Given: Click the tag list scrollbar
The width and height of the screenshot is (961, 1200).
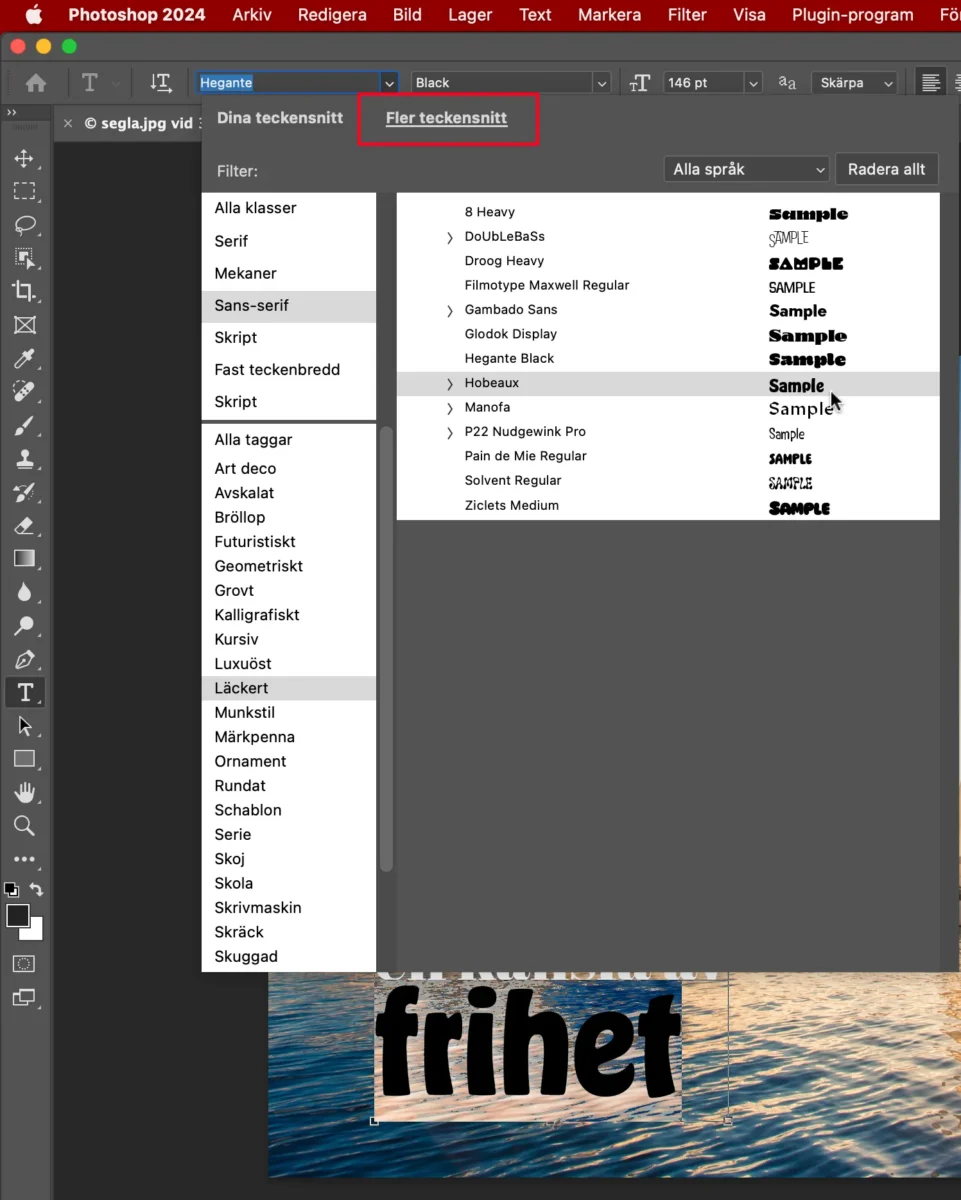Looking at the screenshot, I should click(386, 649).
